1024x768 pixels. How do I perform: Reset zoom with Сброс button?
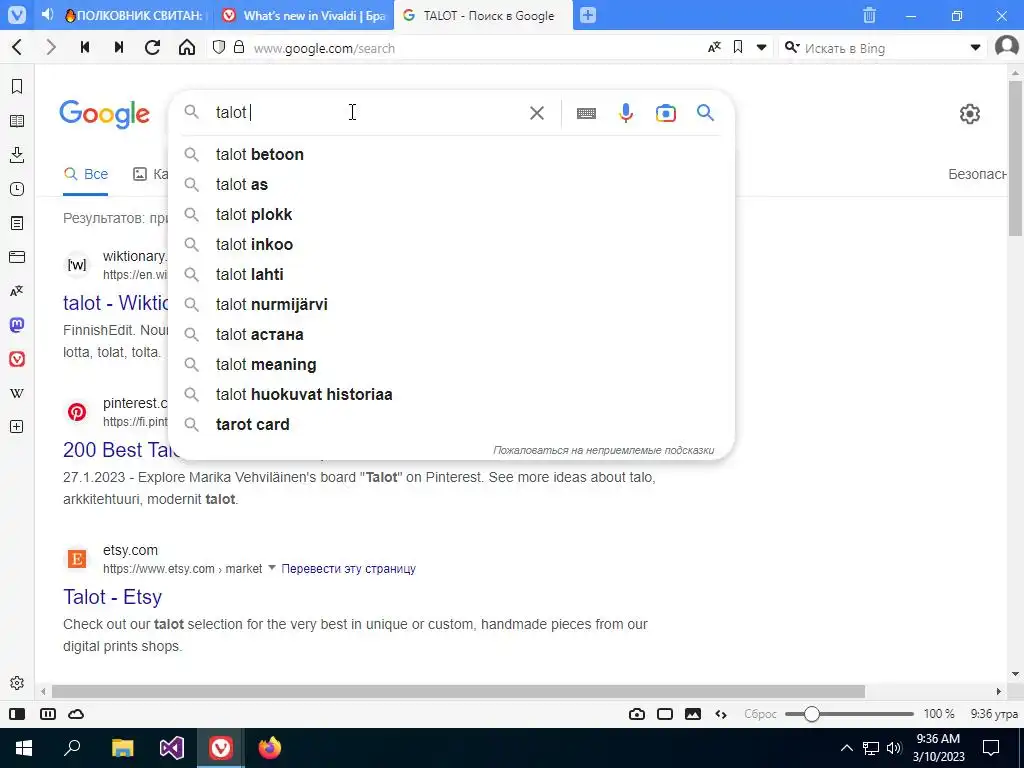coord(760,714)
